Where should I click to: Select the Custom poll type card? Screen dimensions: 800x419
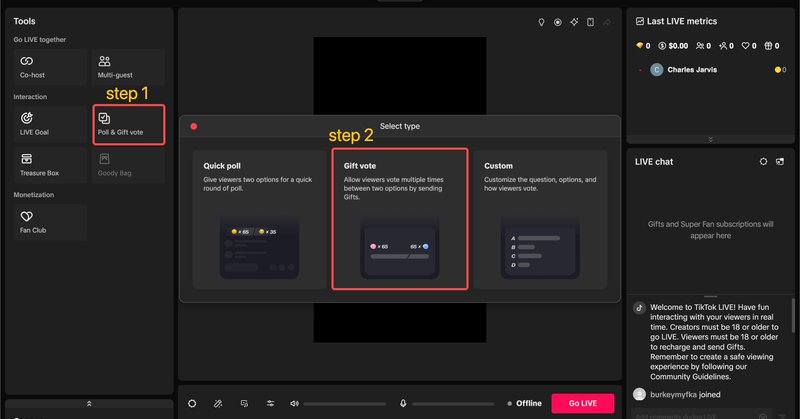540,220
